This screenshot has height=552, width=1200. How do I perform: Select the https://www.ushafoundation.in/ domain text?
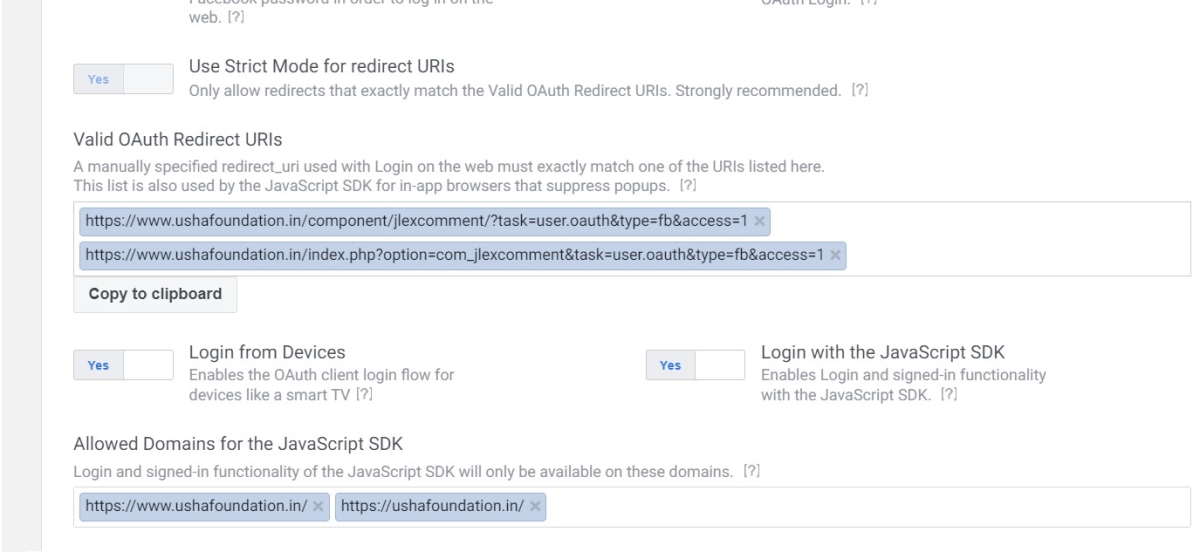tap(196, 507)
